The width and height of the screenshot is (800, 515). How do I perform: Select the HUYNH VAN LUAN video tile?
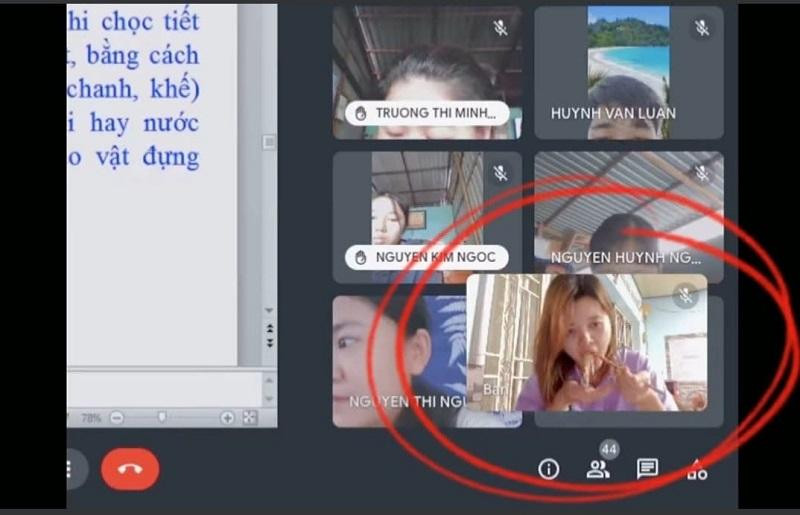coord(629,72)
